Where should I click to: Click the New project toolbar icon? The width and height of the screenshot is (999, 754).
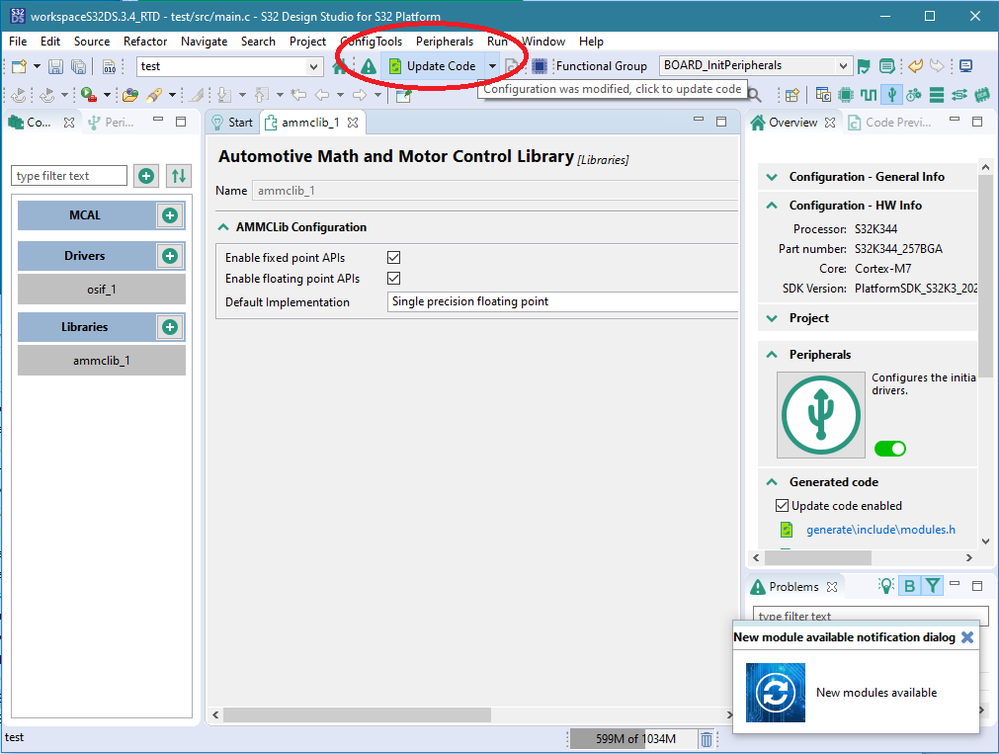(x=19, y=66)
